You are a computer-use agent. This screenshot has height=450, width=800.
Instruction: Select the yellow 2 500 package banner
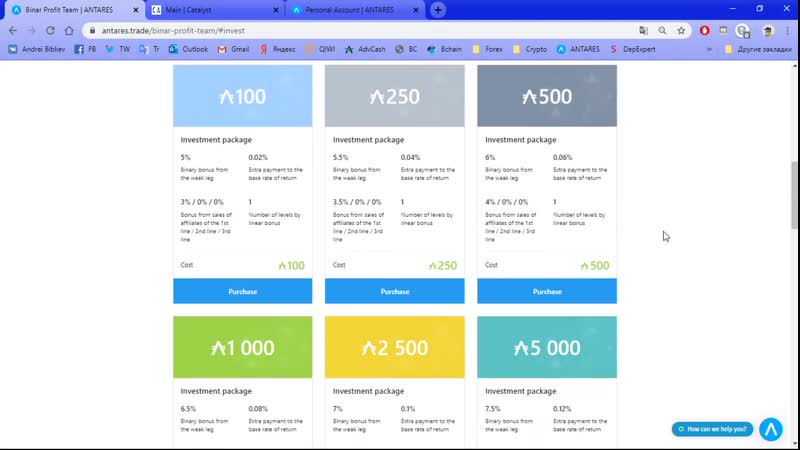click(x=394, y=347)
